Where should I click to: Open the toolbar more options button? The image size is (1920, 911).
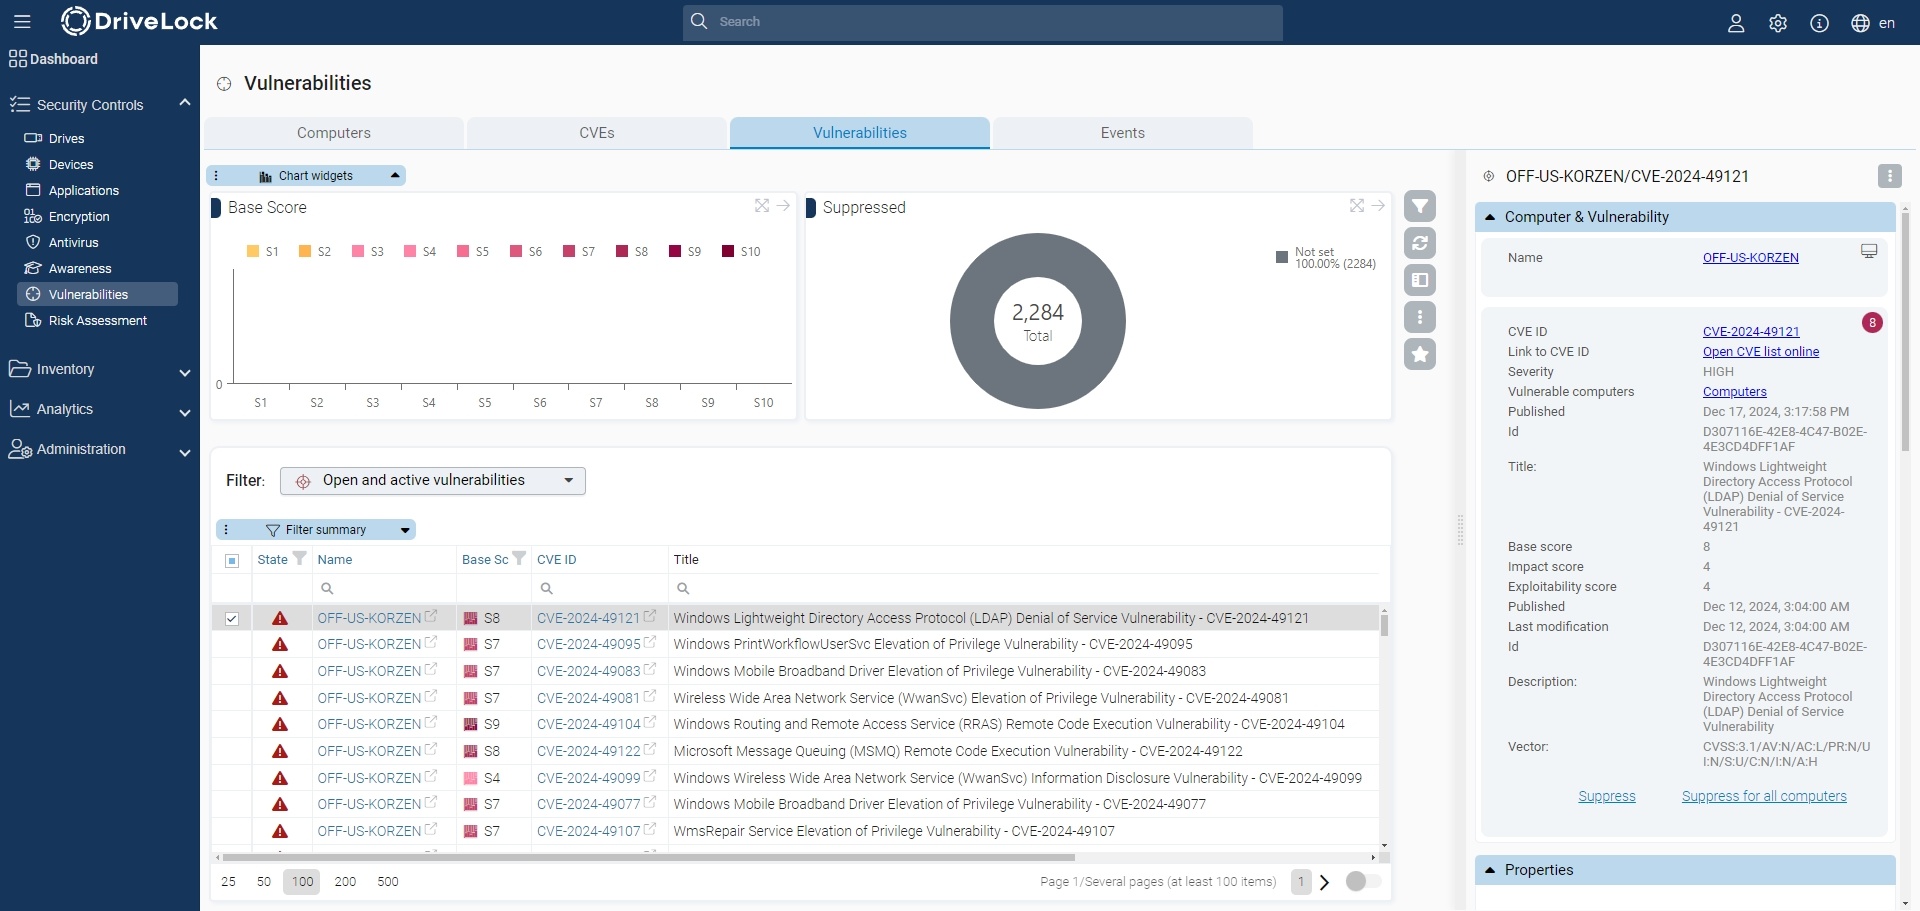click(1420, 317)
